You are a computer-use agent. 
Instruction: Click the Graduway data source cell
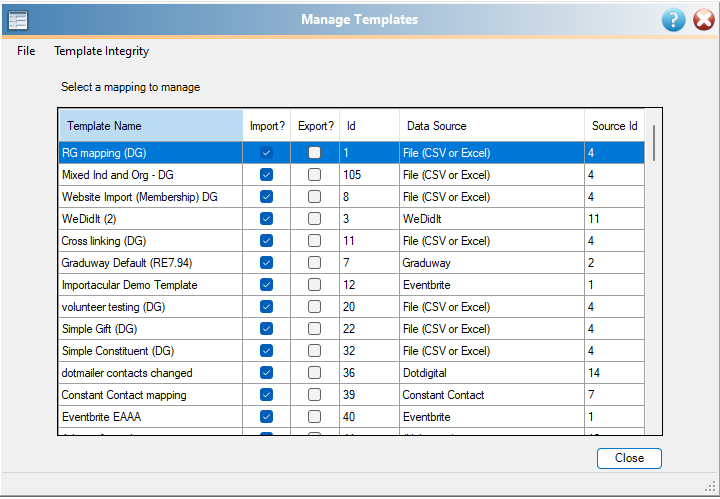[x=492, y=263]
